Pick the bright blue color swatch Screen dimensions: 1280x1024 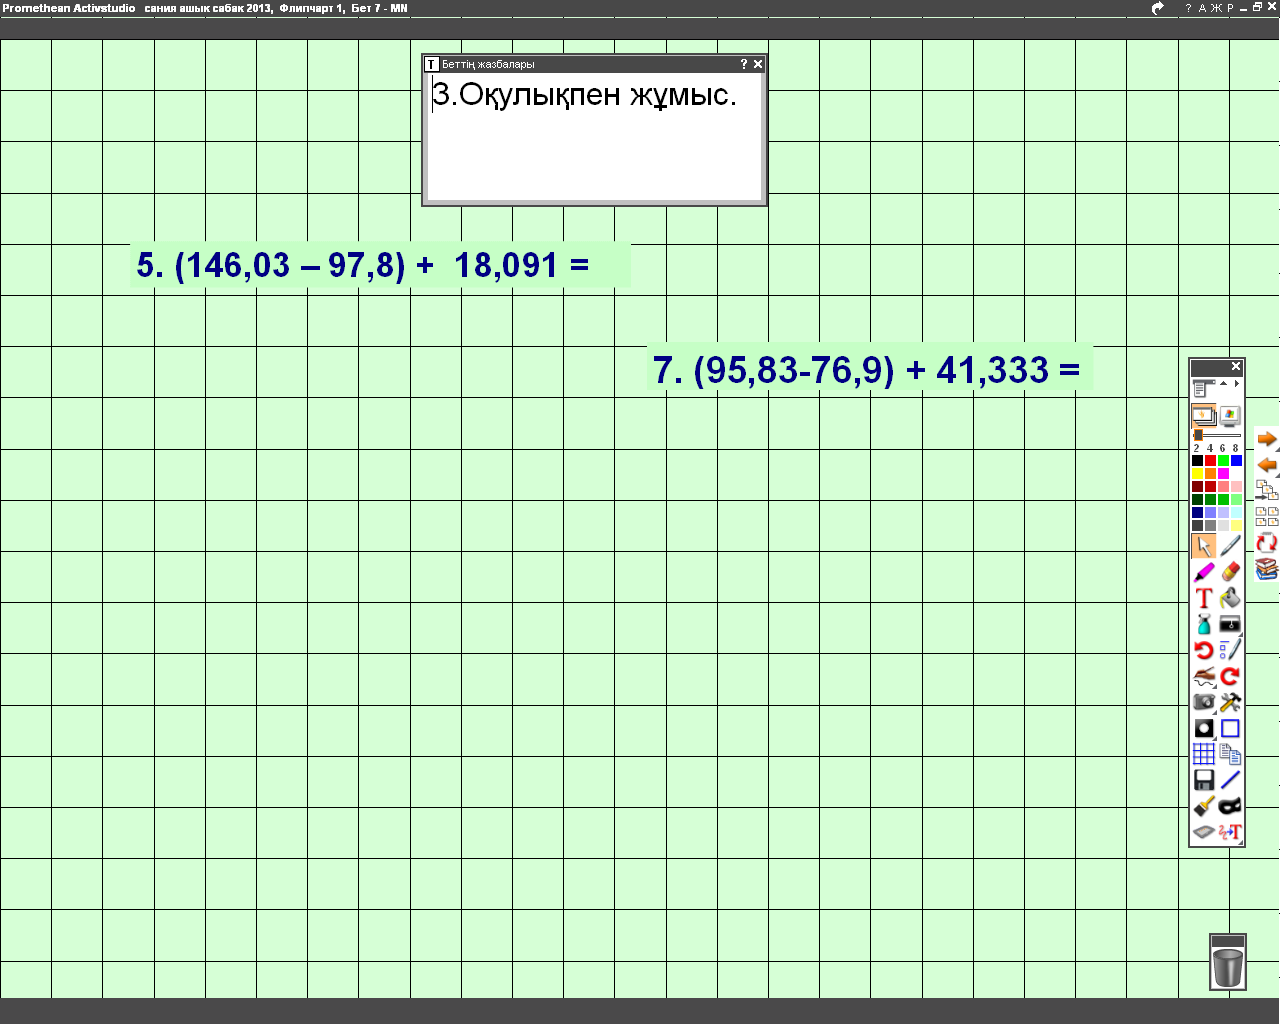click(x=1236, y=461)
